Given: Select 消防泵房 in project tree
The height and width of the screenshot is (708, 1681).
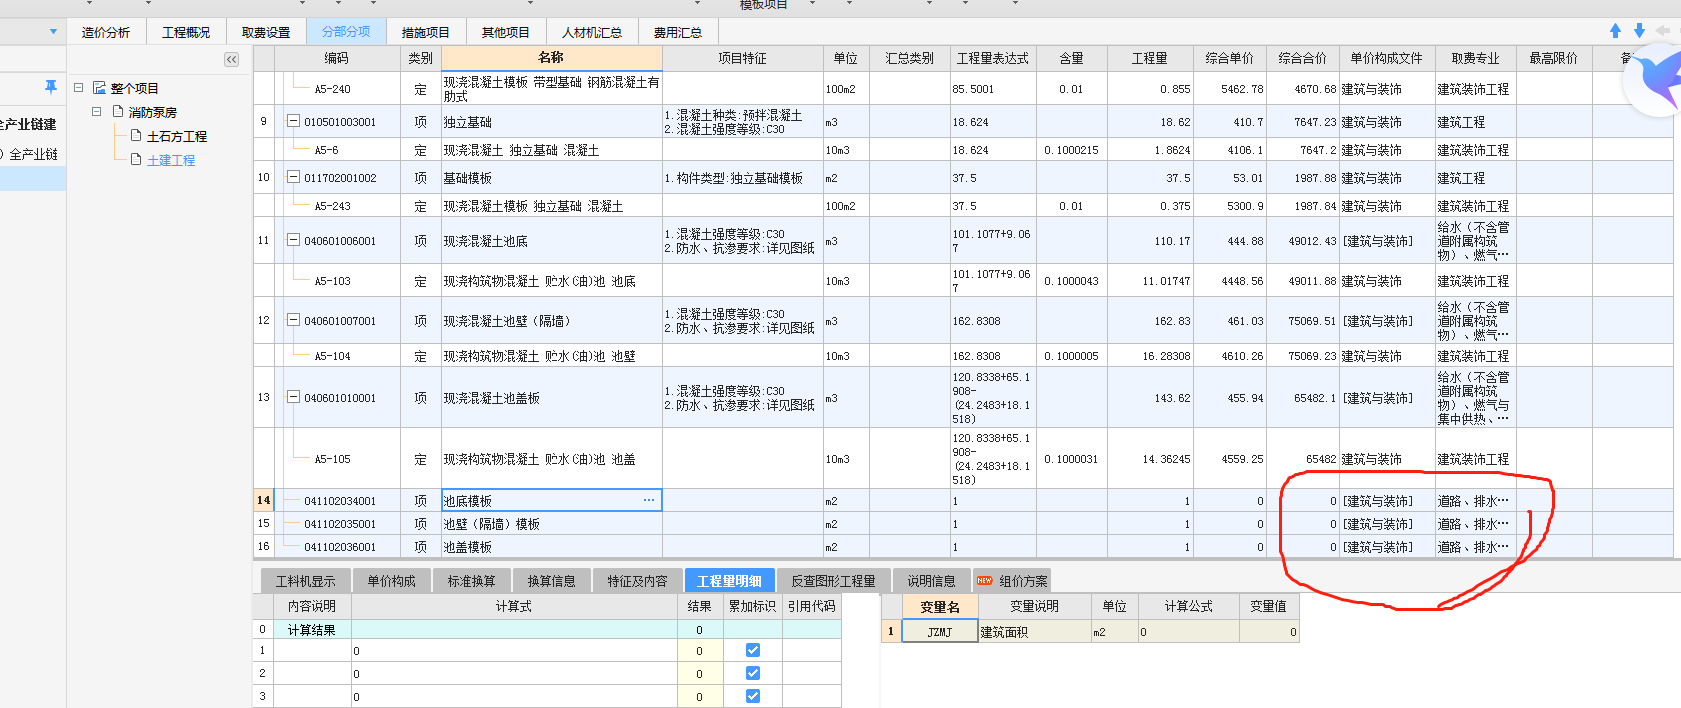Looking at the screenshot, I should tap(153, 112).
